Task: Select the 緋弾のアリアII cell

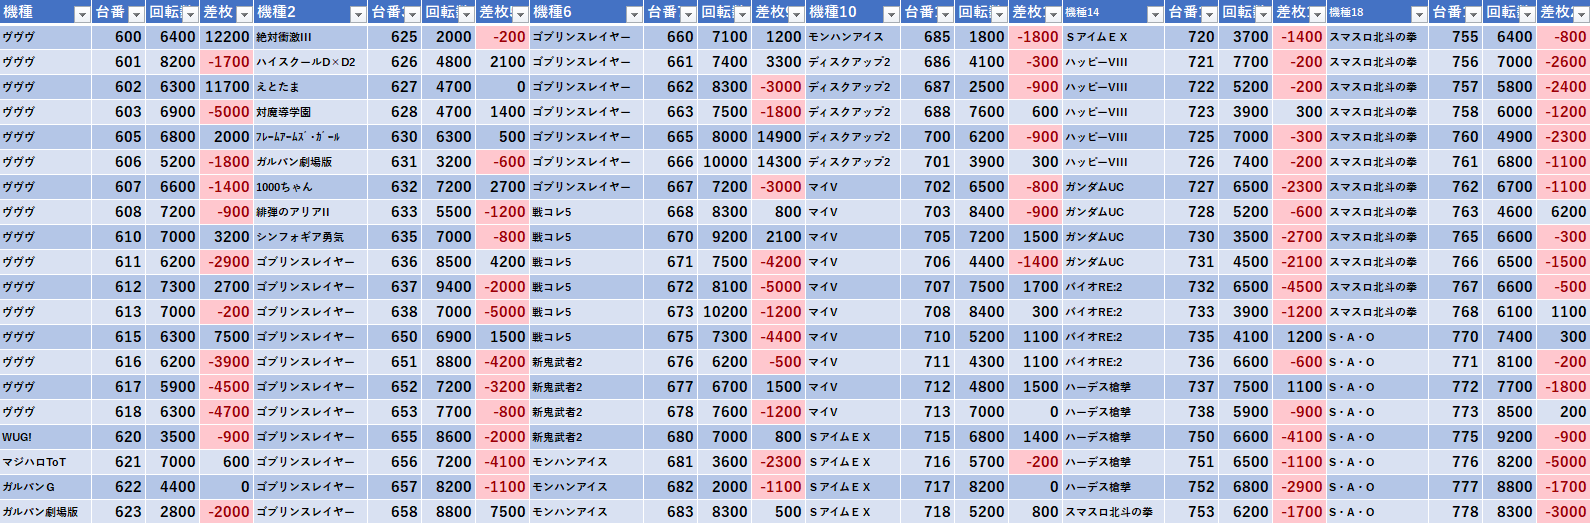Action: click(x=311, y=212)
